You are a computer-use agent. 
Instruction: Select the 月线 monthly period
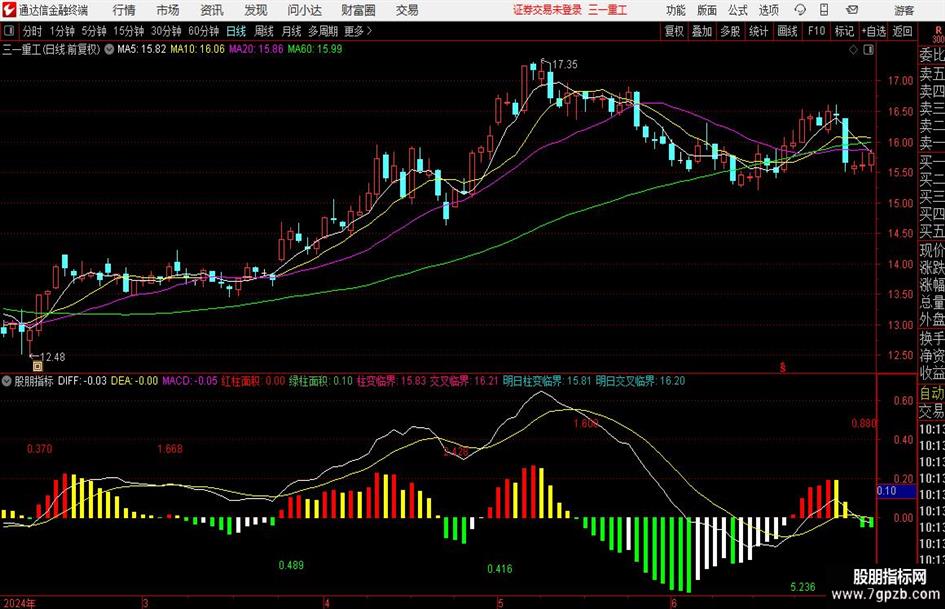pos(291,31)
